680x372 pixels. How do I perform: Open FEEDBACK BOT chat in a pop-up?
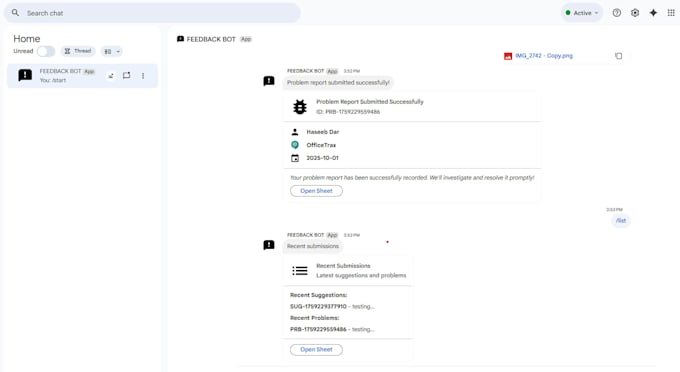[126, 75]
